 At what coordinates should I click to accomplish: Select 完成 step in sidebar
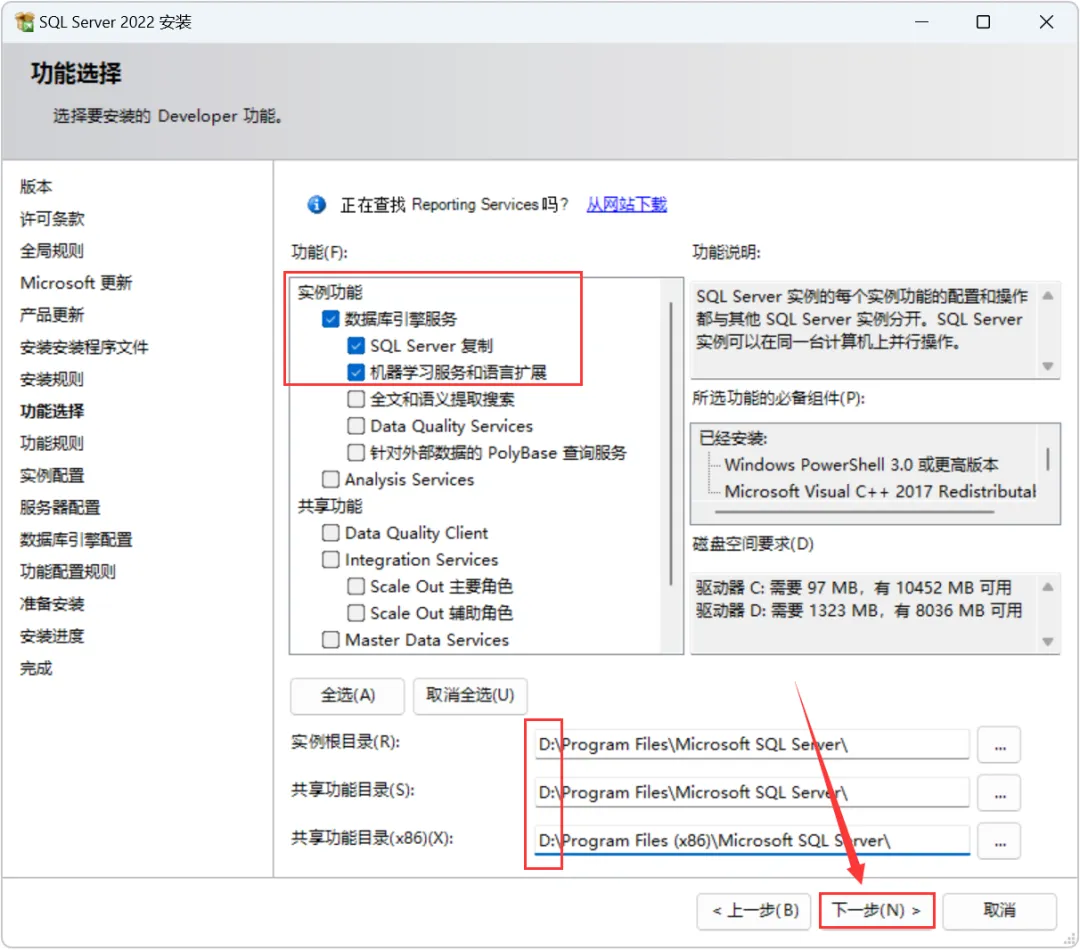coord(36,669)
